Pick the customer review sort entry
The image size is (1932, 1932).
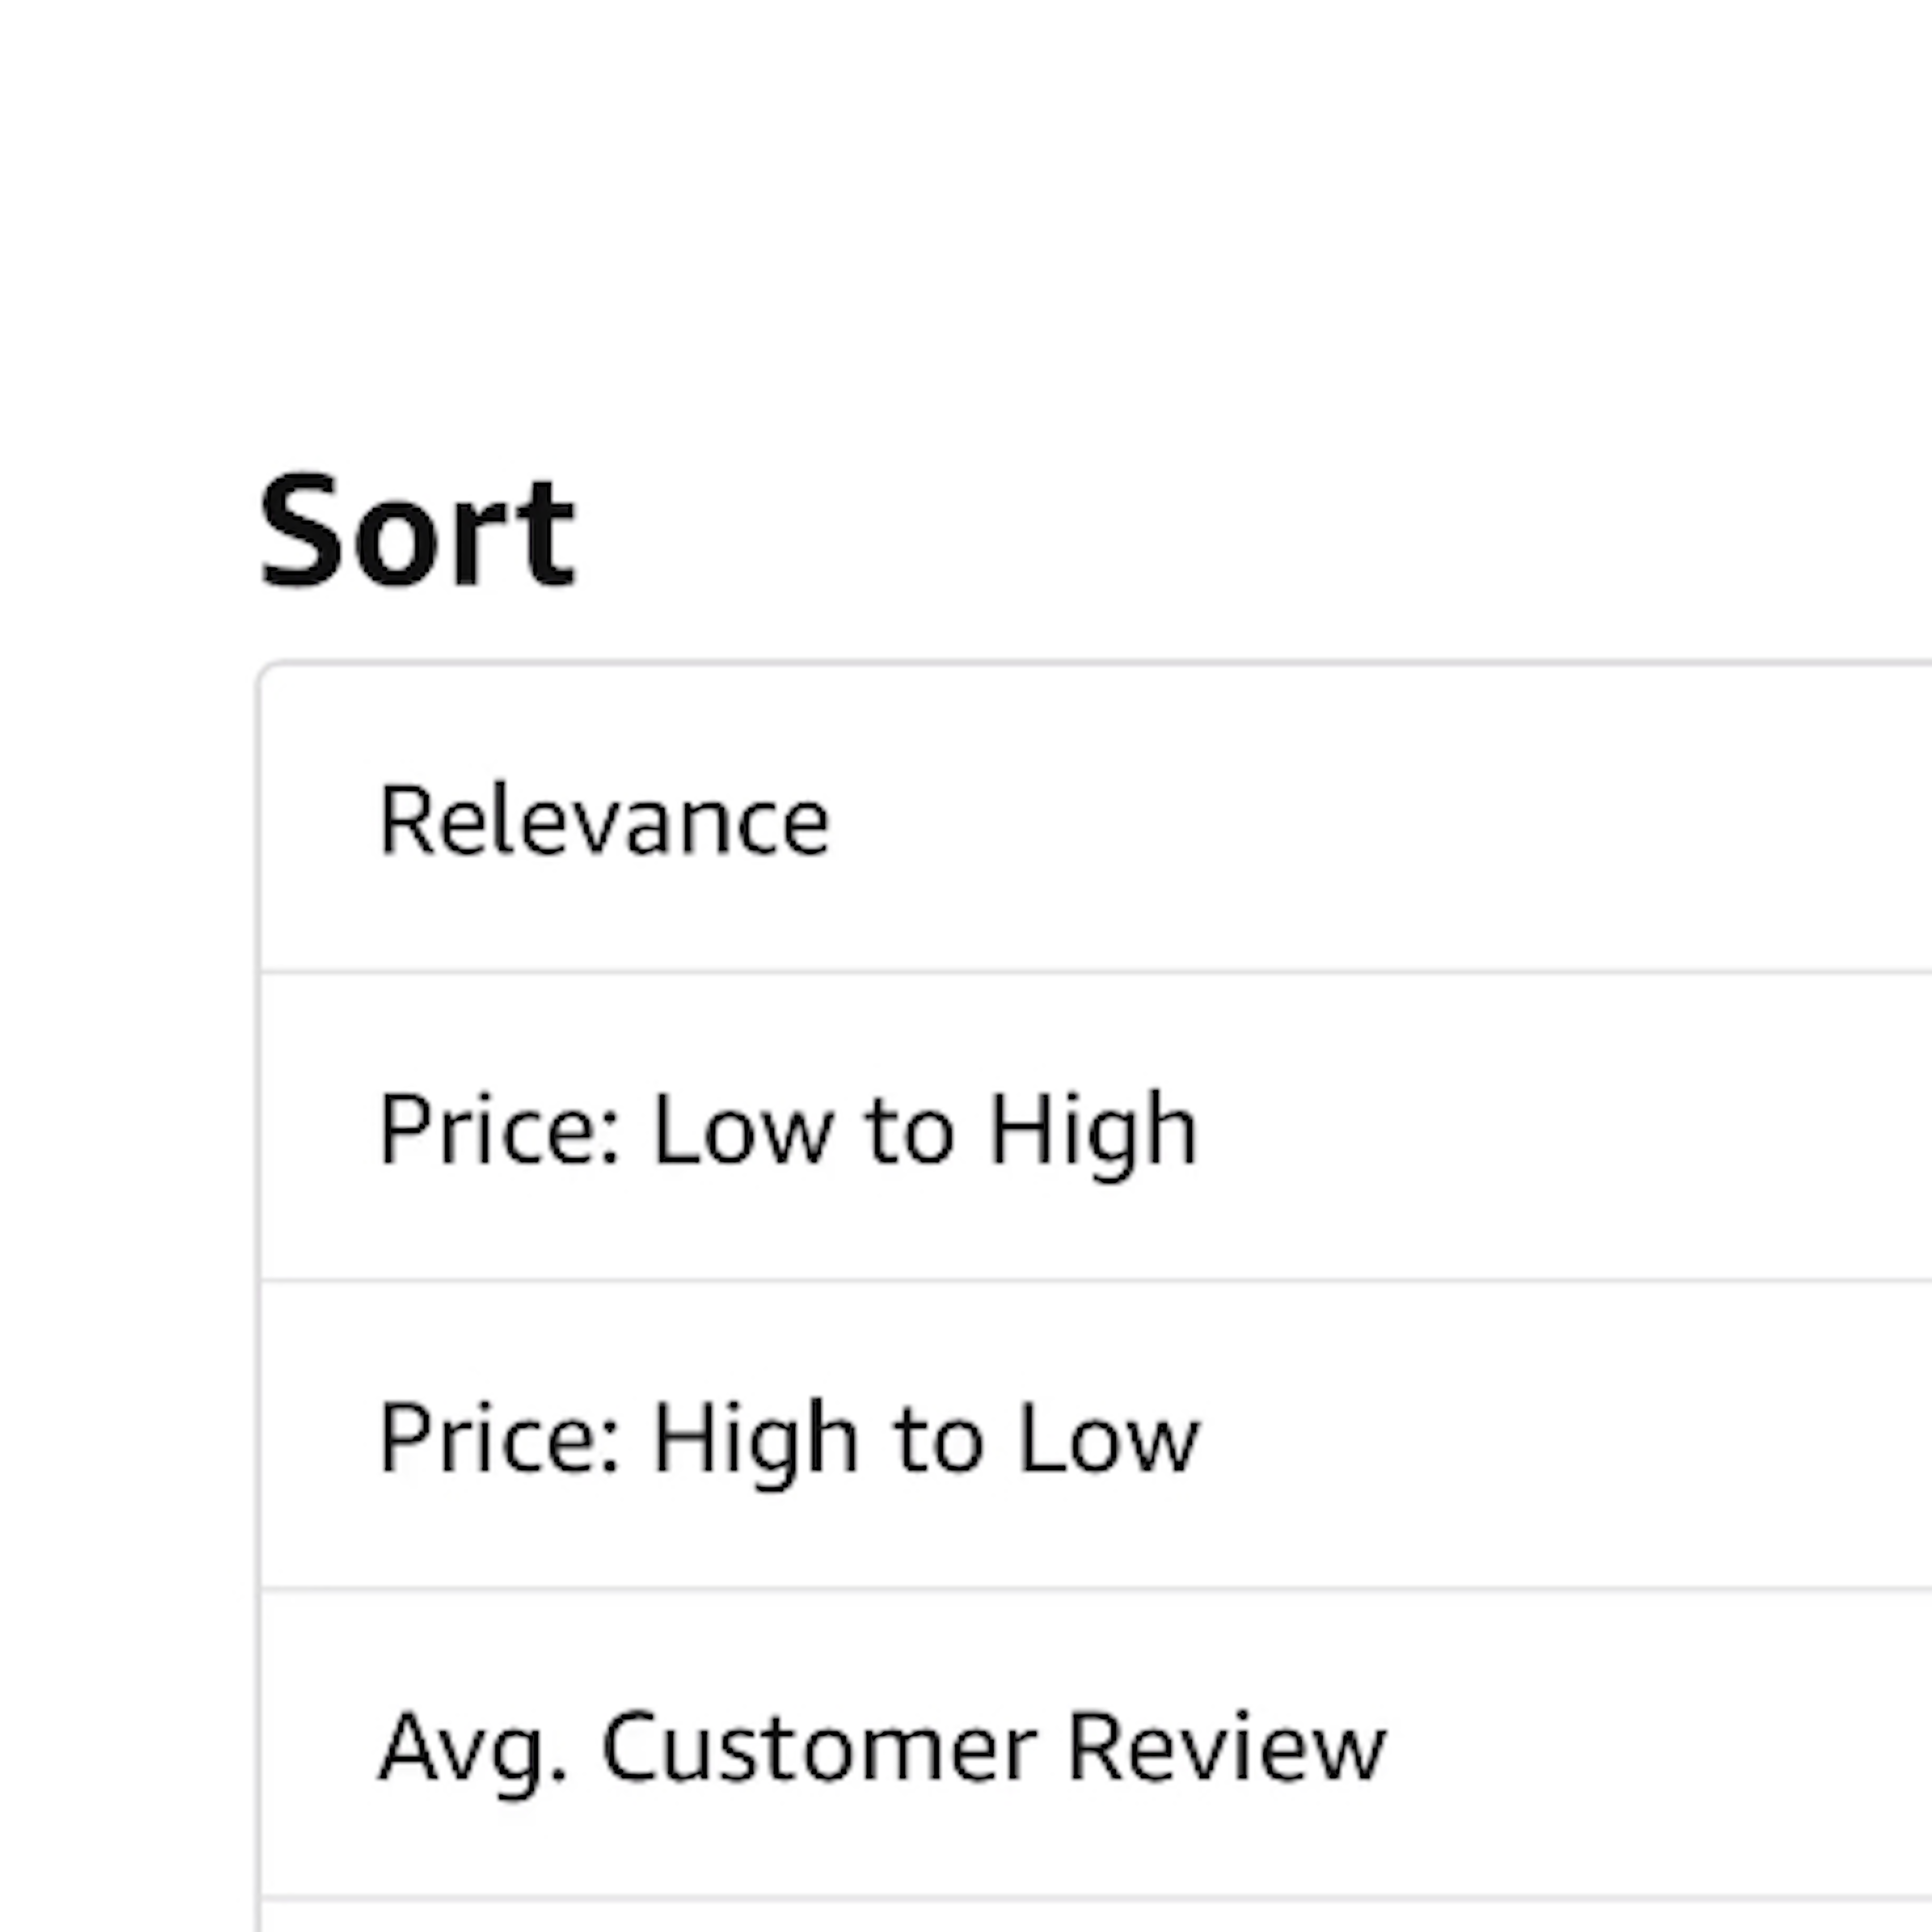882,1746
